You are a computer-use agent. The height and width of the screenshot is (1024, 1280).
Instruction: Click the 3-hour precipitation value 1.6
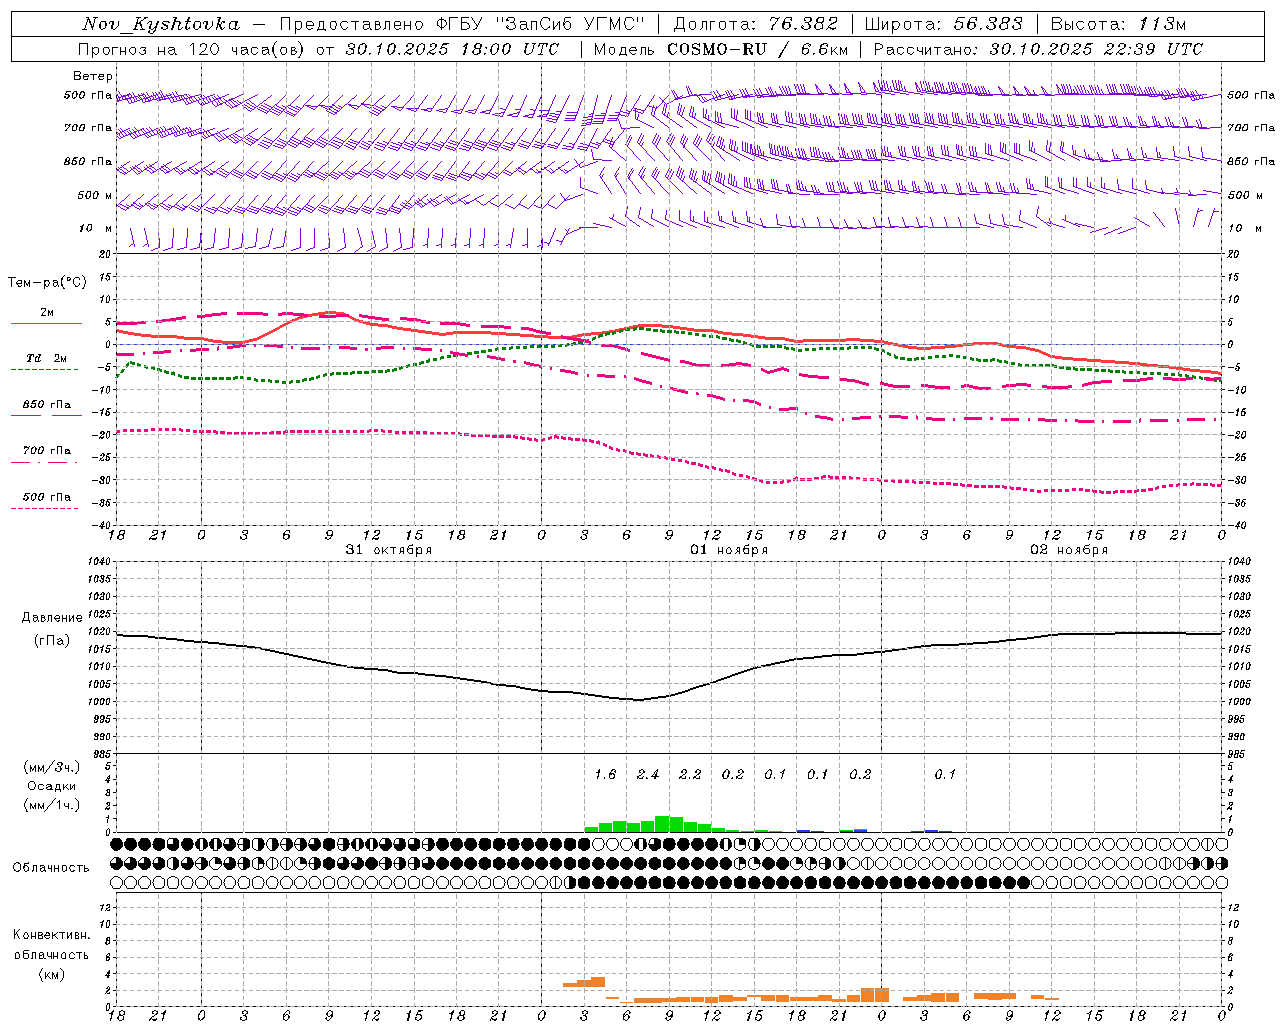[605, 774]
